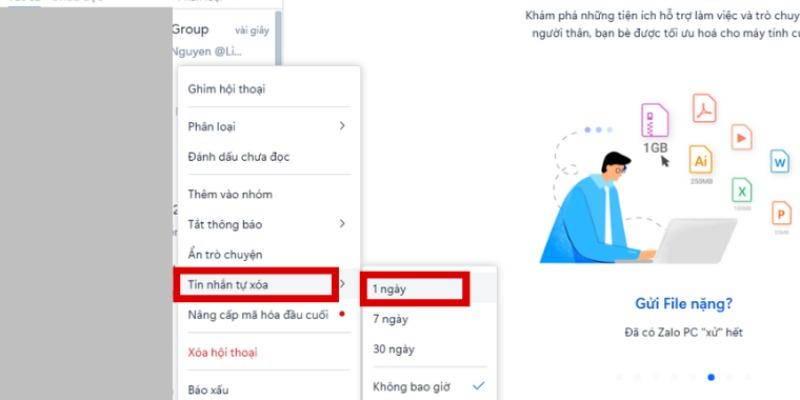Select Ghim hội thoại in context menu

pos(269,89)
